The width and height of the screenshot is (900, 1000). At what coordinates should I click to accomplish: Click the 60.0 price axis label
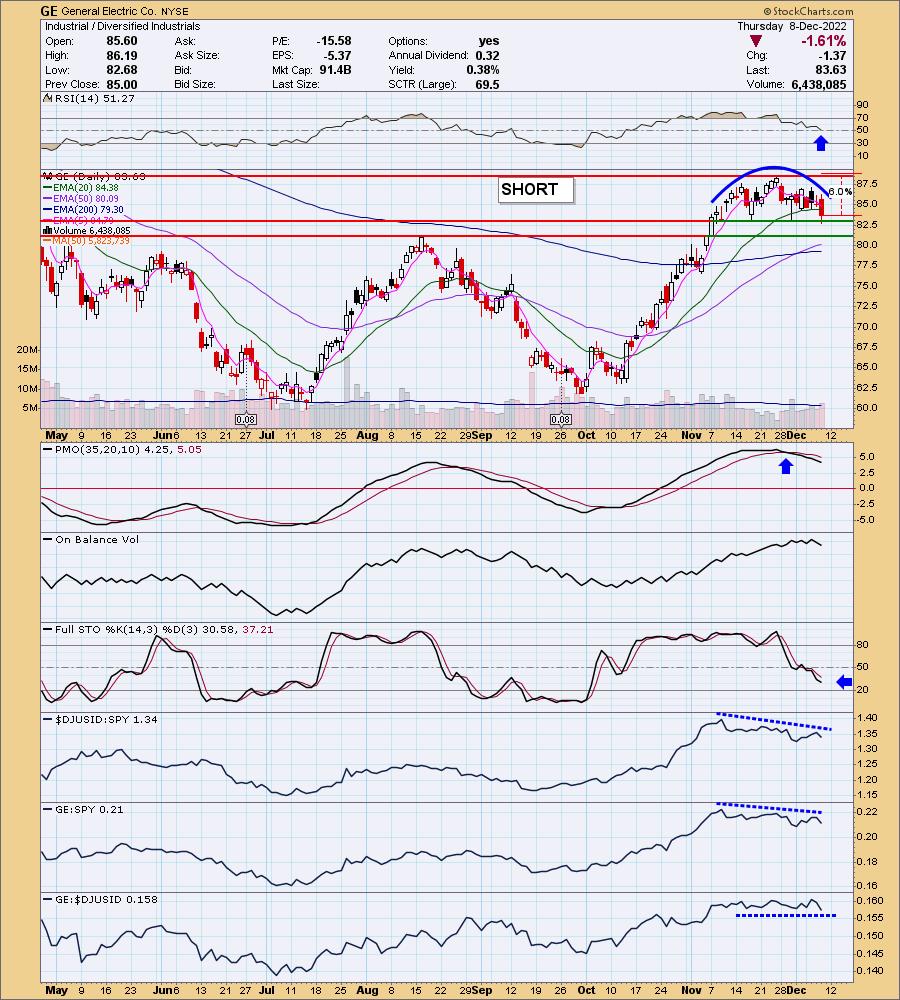pos(867,408)
